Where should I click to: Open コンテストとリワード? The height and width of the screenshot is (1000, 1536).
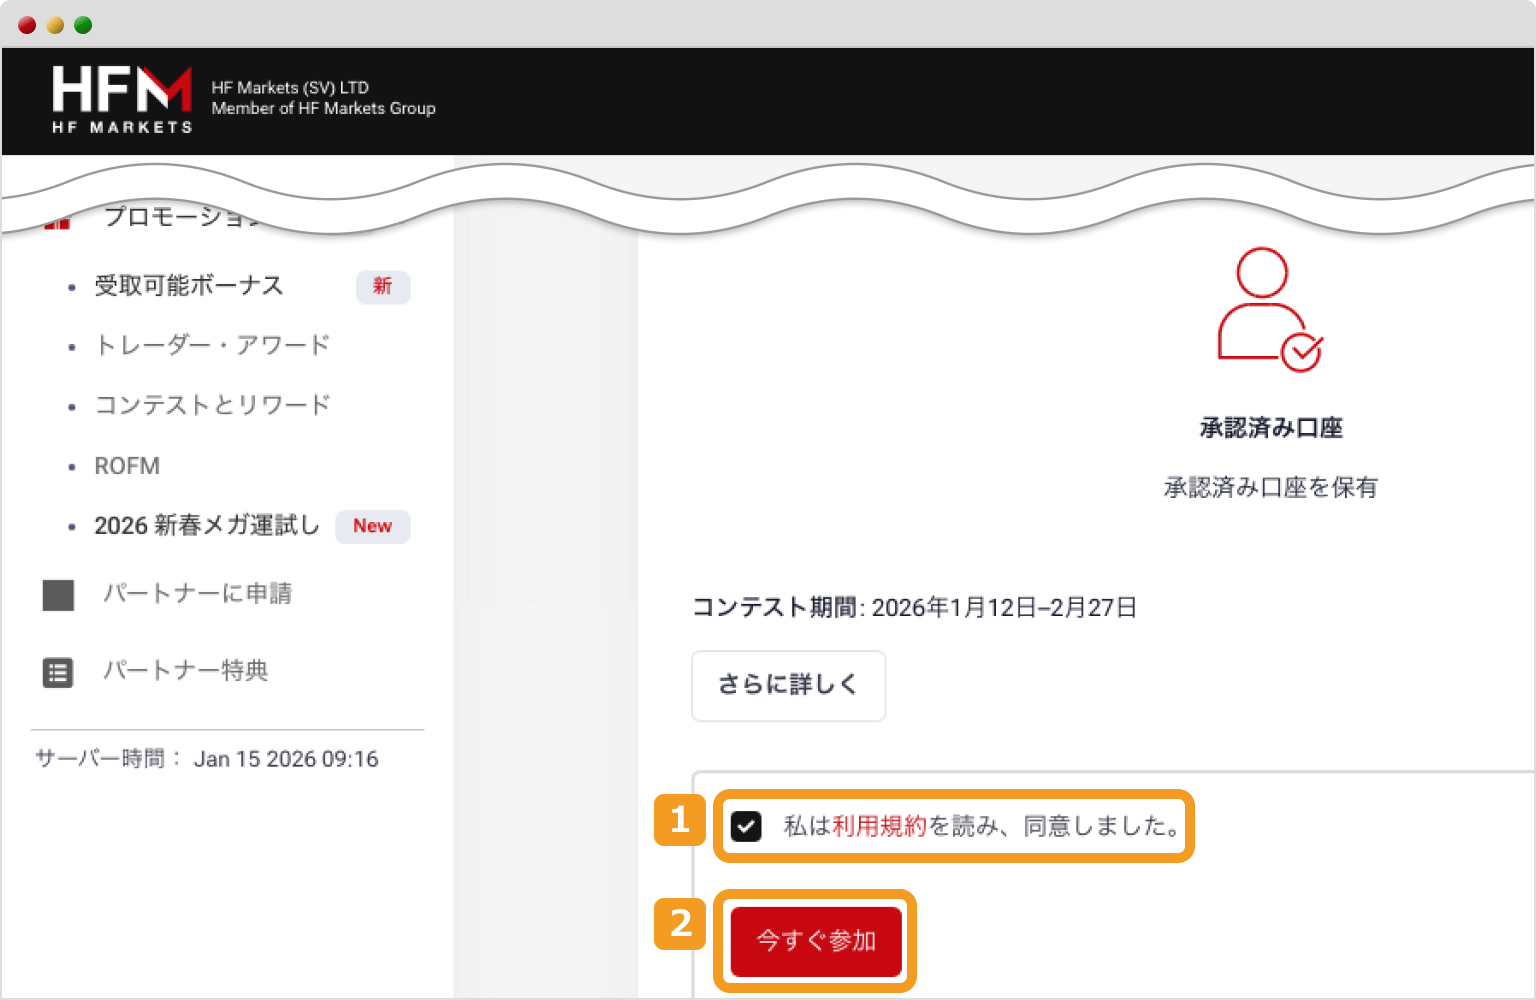point(211,405)
